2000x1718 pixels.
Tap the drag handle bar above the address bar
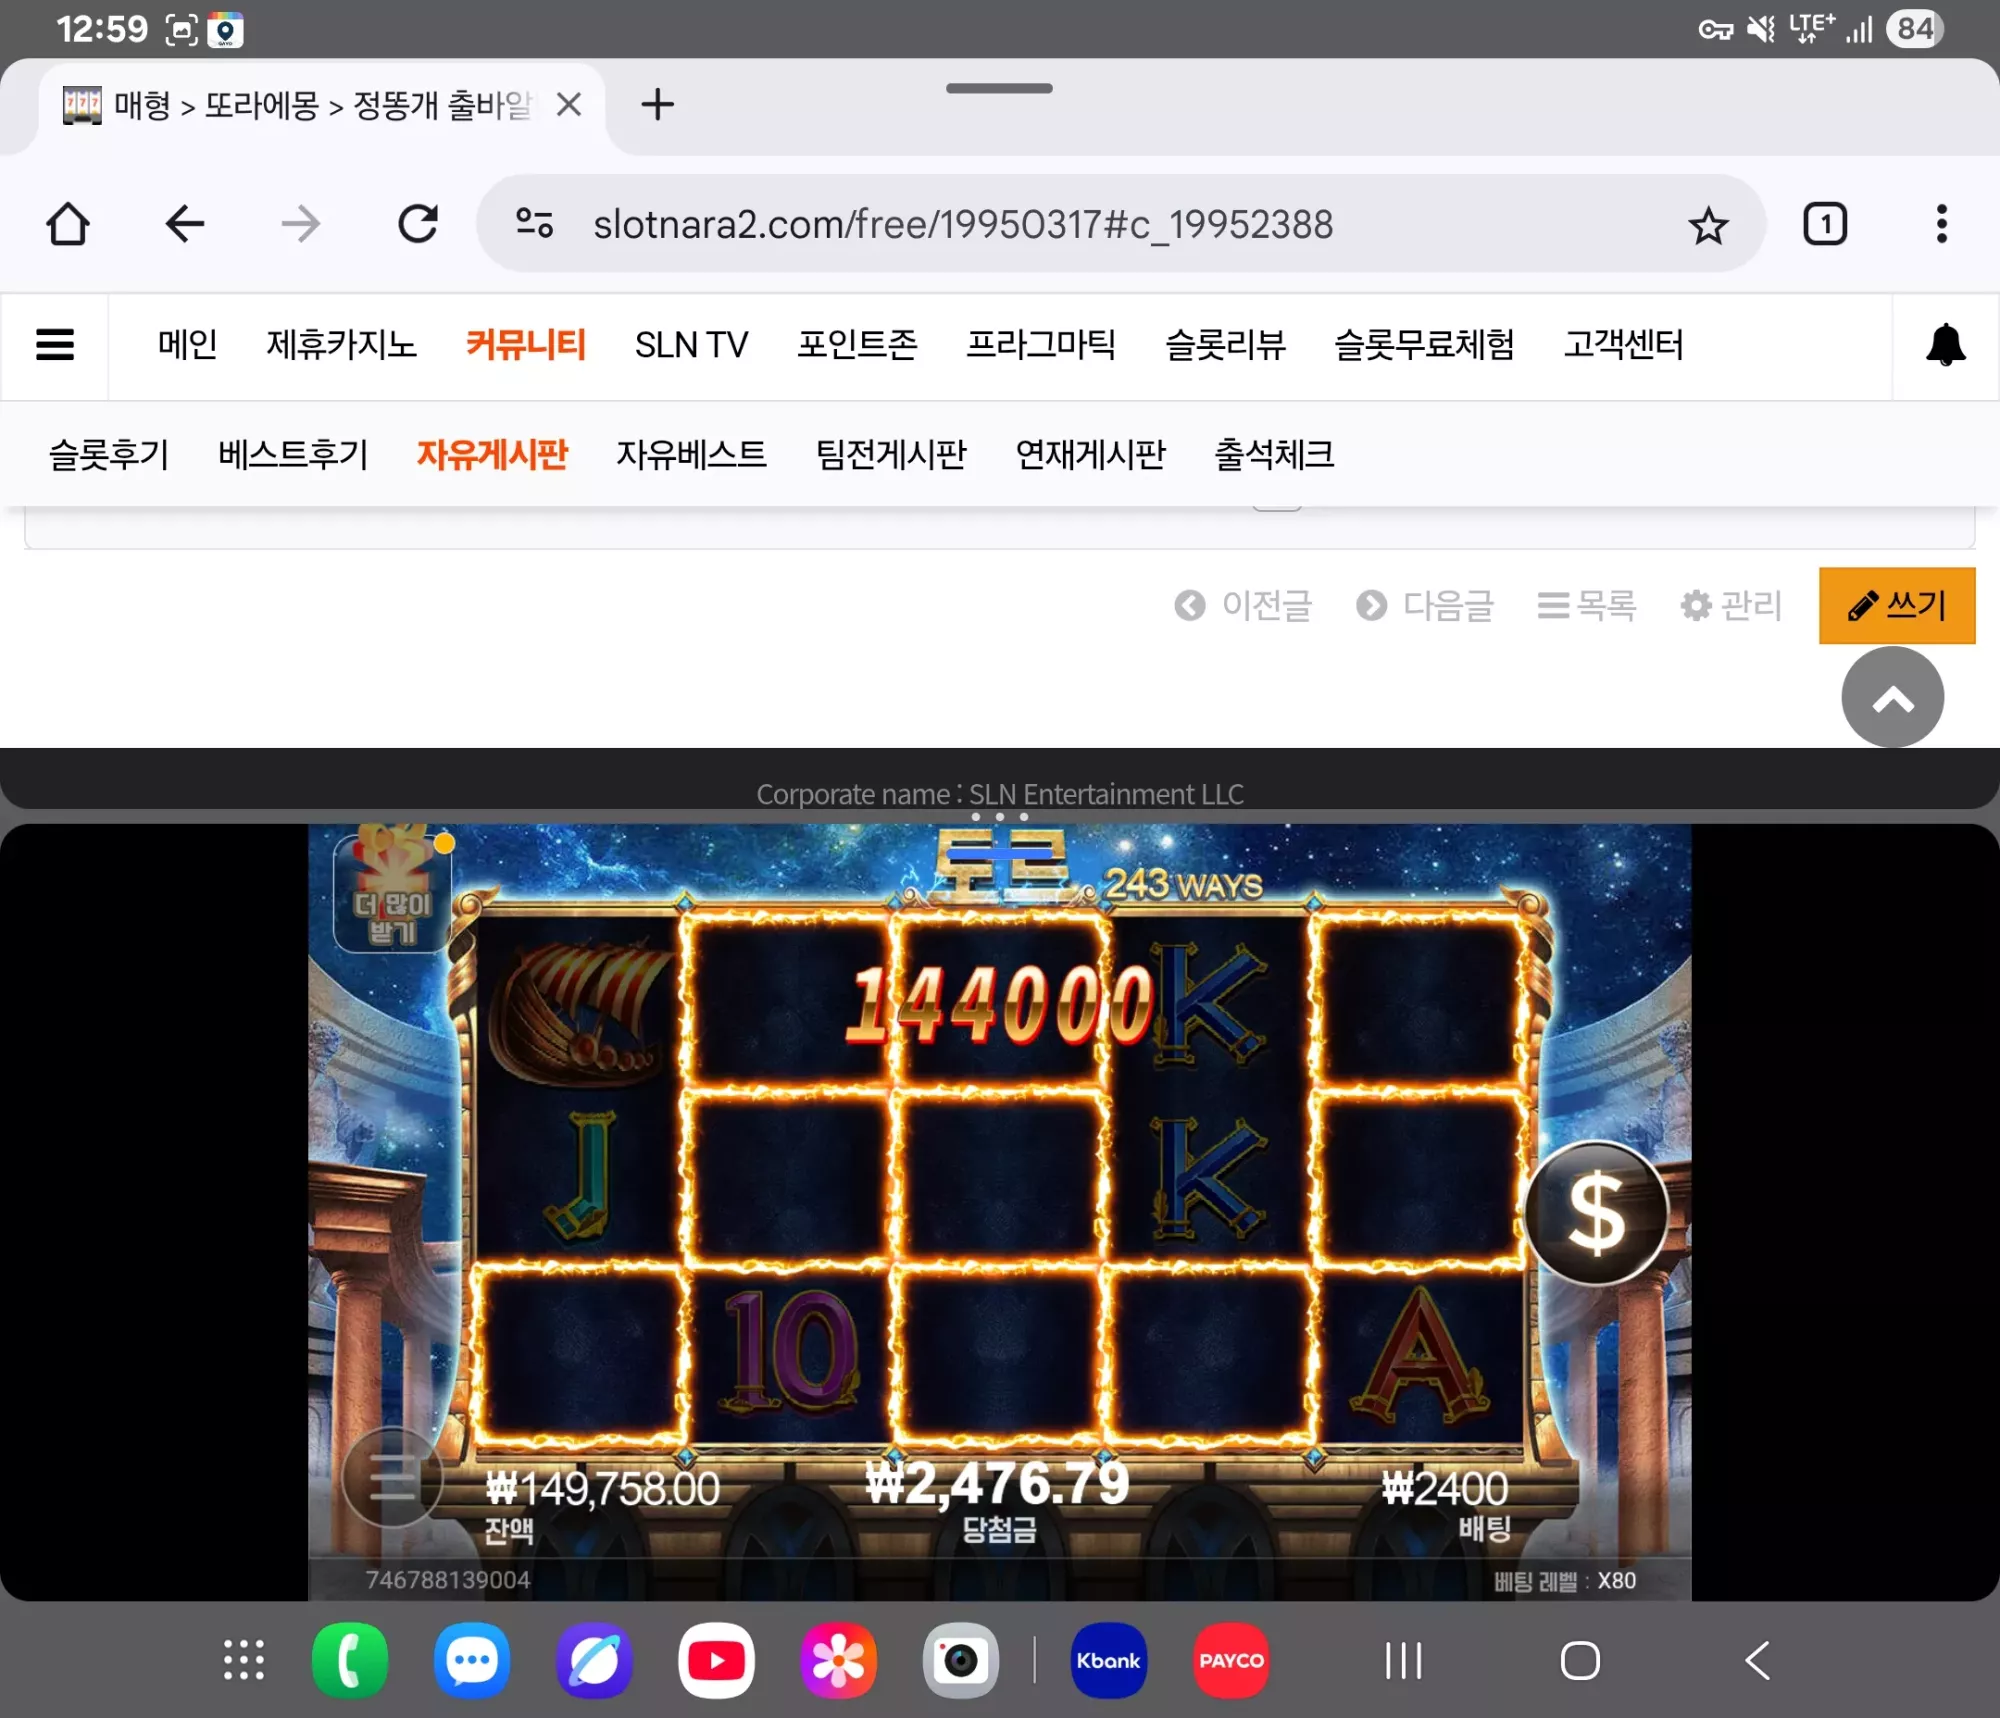point(999,88)
